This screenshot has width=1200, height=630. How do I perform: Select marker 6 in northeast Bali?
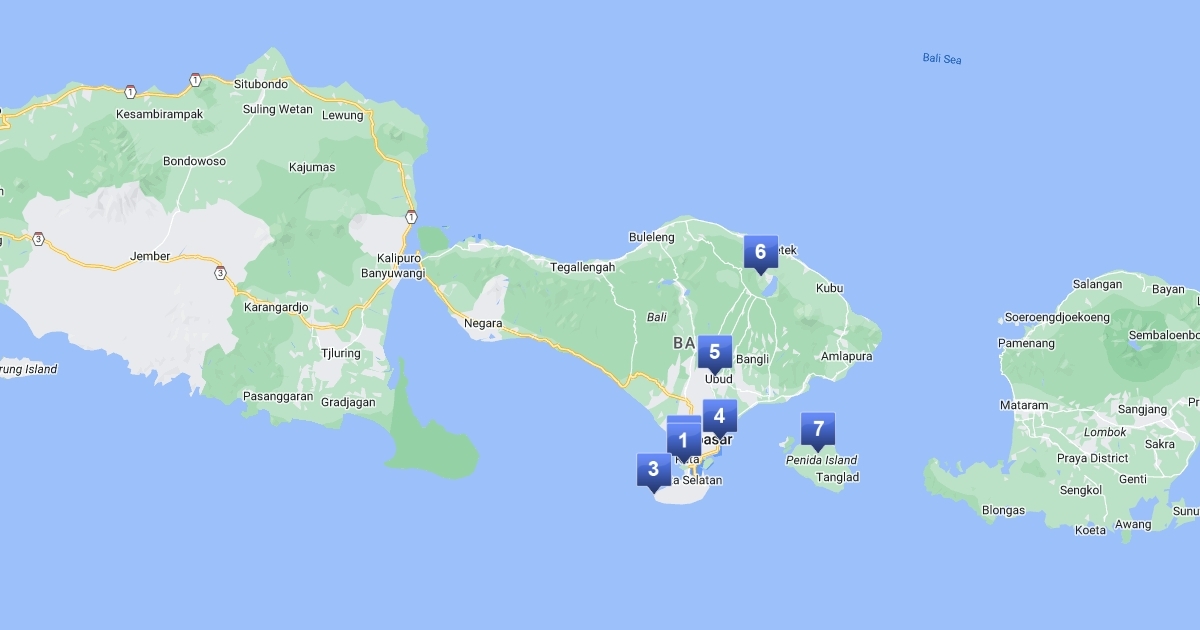click(760, 252)
